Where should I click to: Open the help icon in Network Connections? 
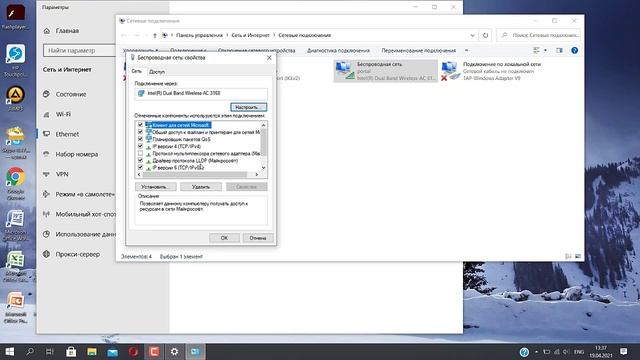tap(574, 51)
